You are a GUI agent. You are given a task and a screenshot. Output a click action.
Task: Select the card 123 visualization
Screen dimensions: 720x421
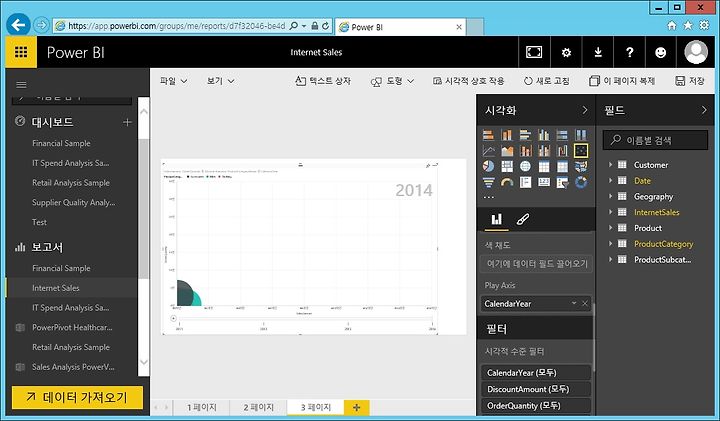(544, 182)
